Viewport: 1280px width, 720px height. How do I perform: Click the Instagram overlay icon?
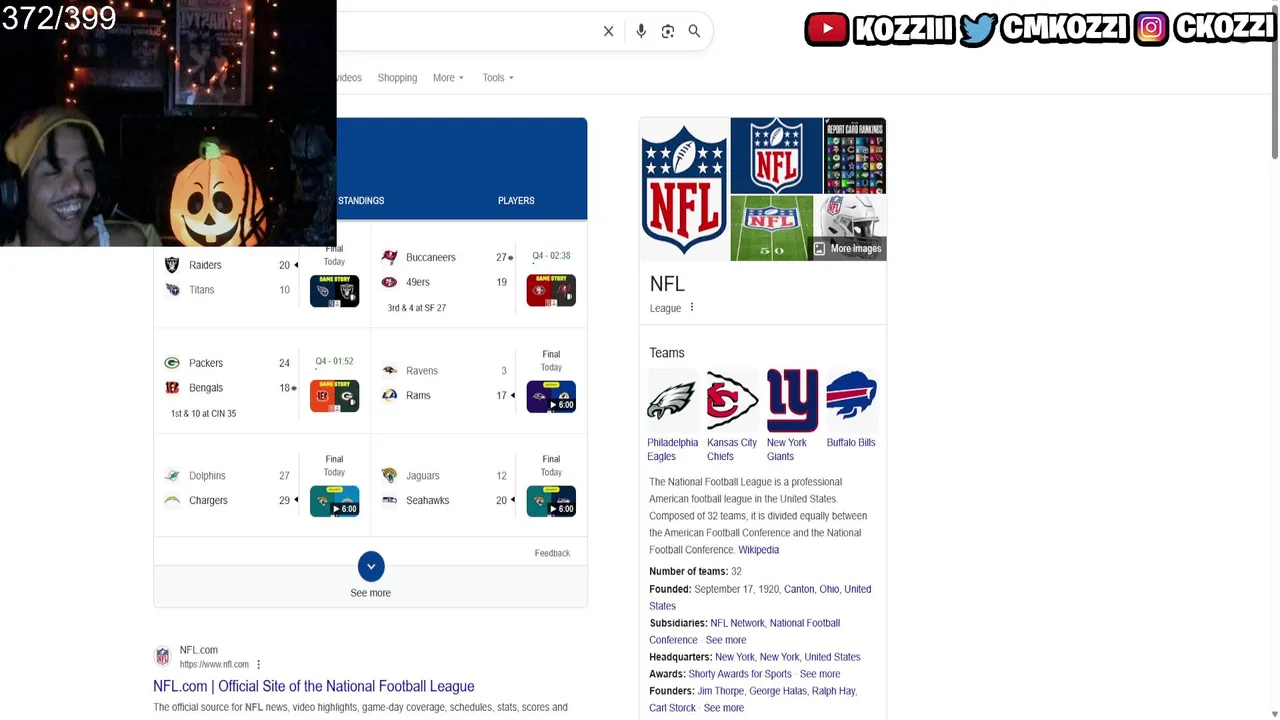1151,29
